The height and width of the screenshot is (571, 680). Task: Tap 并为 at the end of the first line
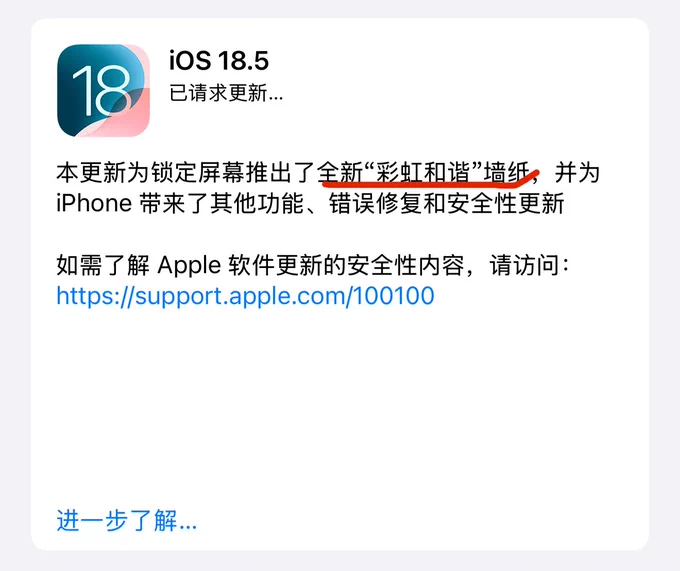pos(577,173)
